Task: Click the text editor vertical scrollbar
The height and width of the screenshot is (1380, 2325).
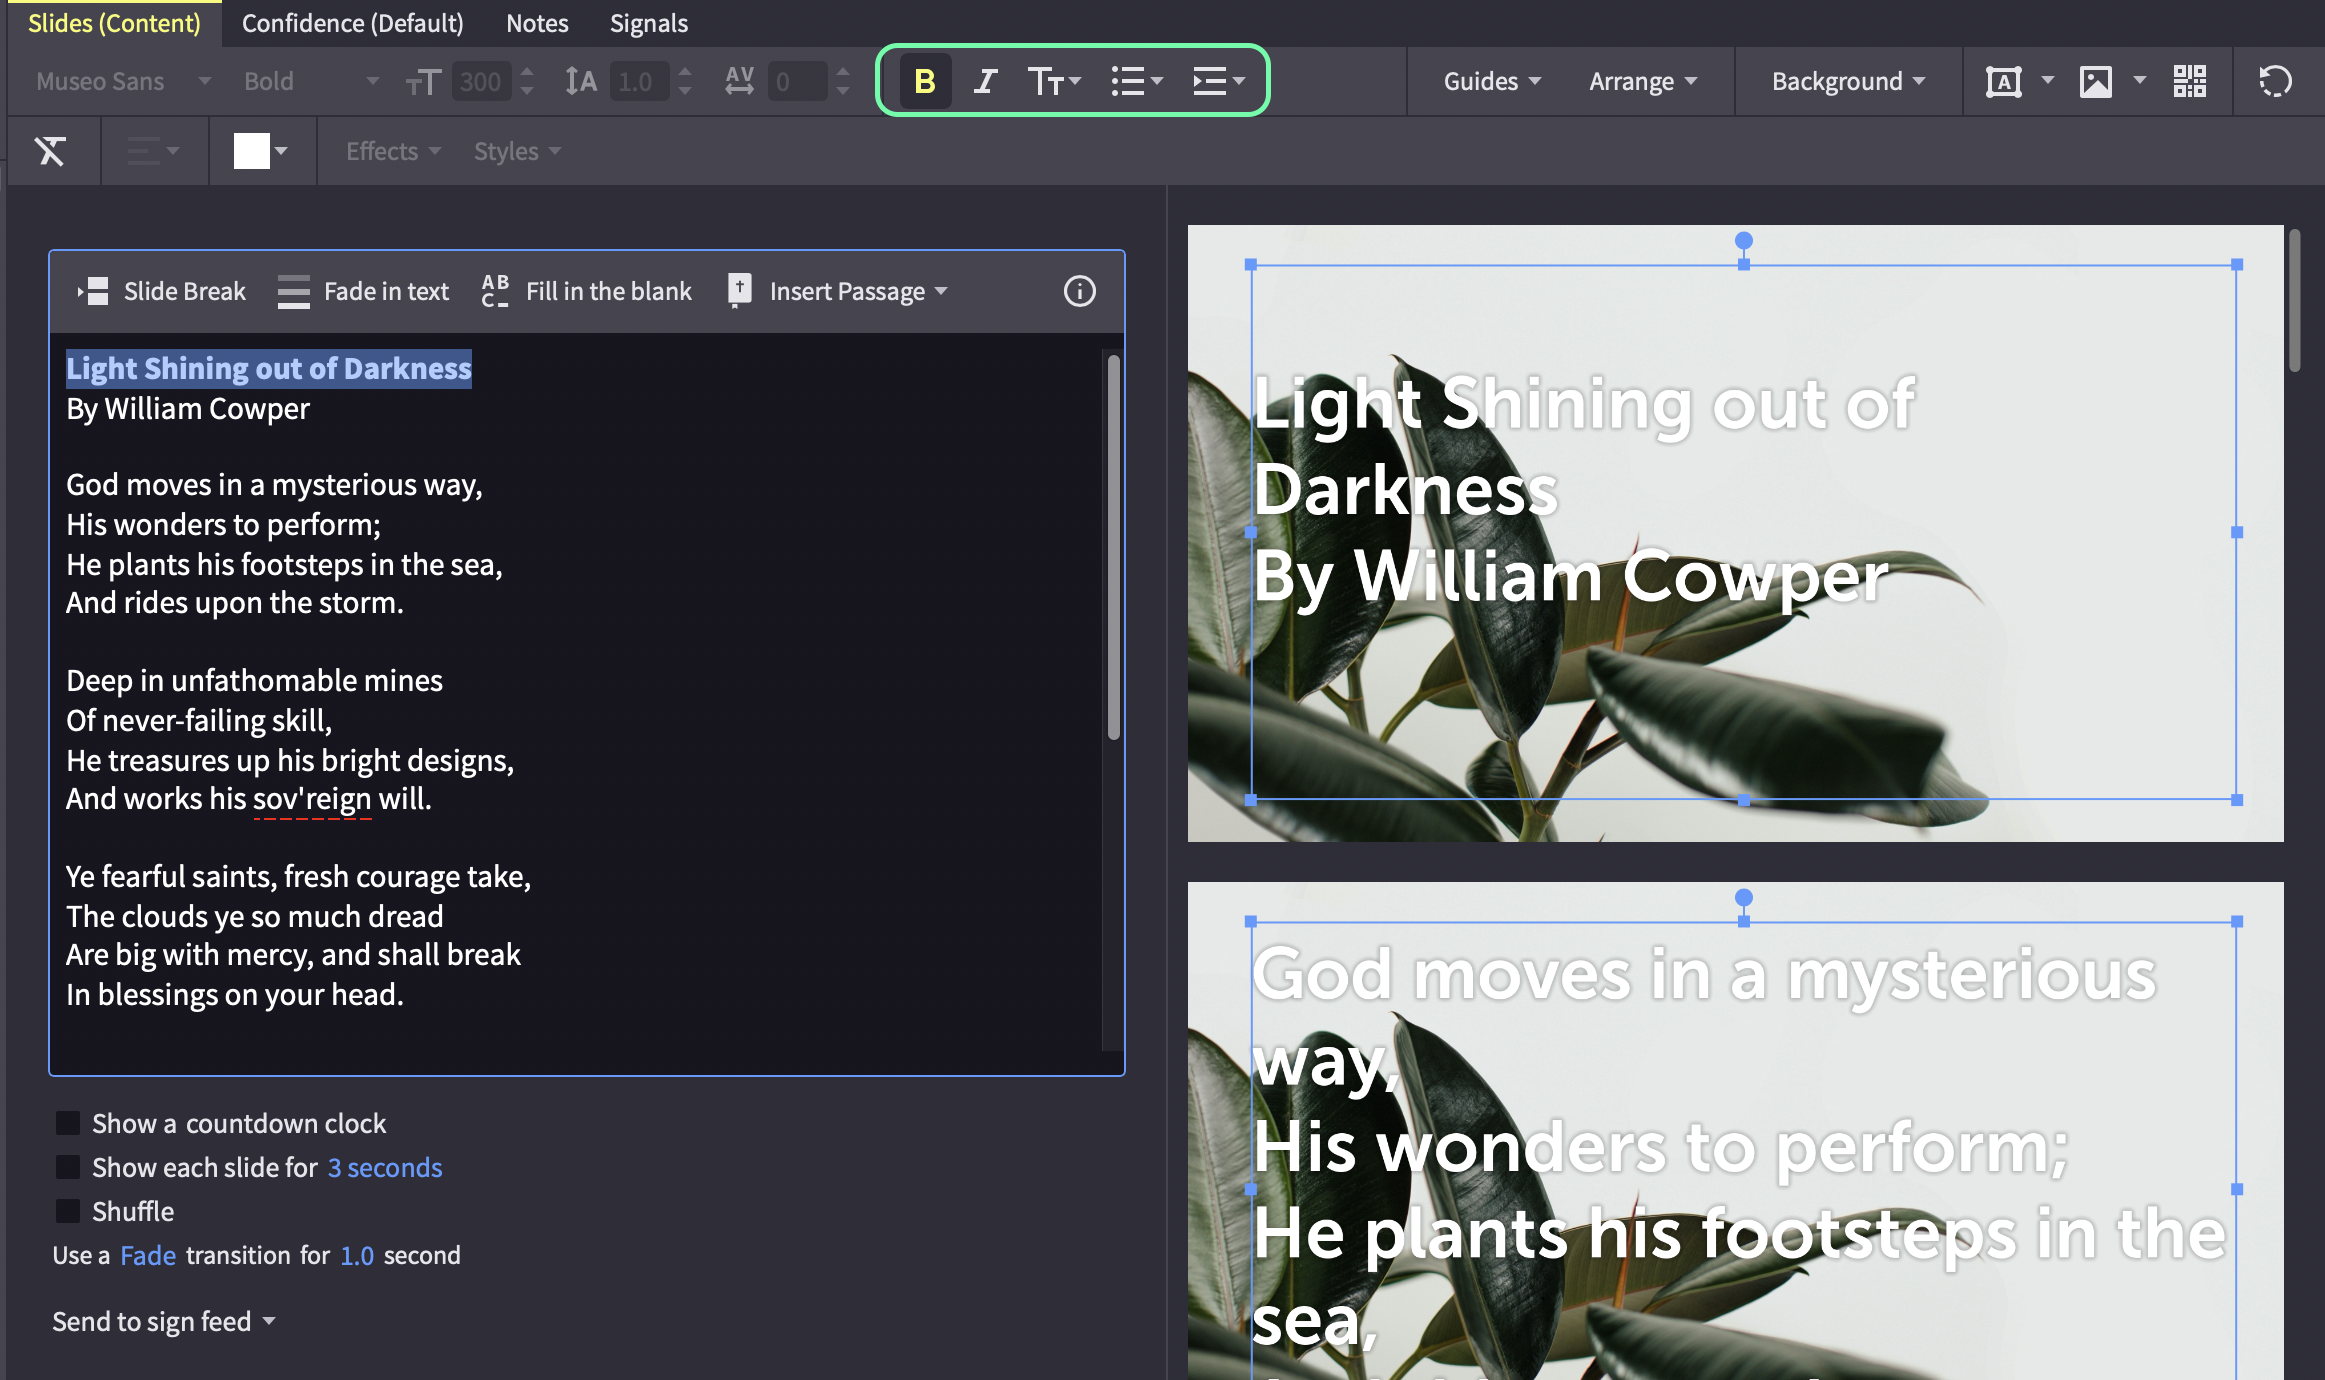Action: tap(1113, 547)
